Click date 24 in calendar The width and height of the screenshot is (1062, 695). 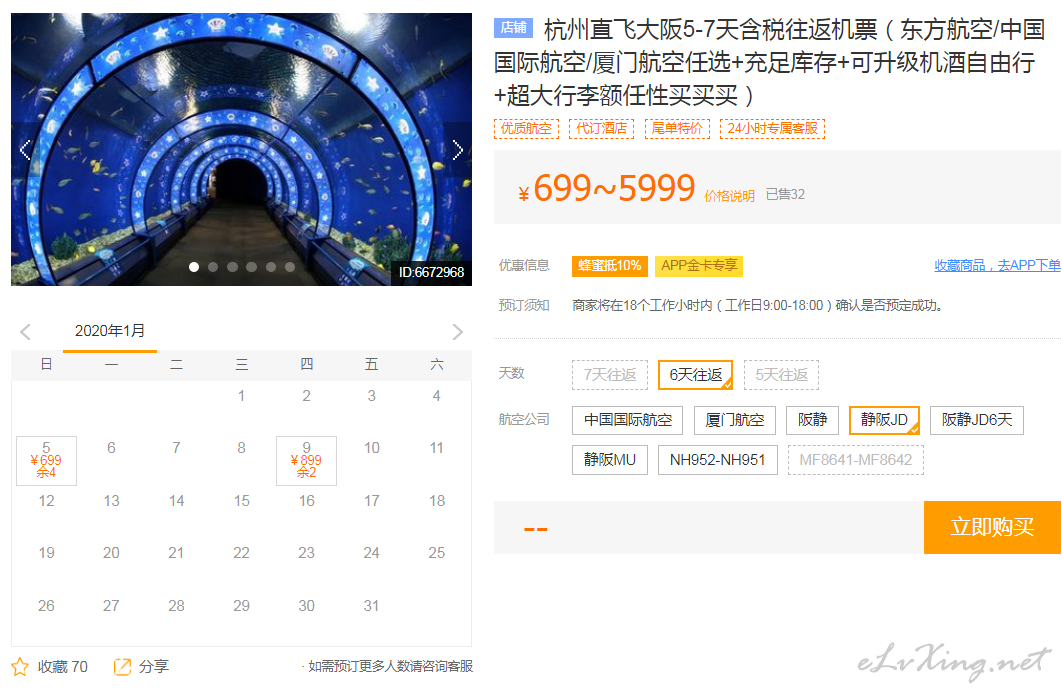point(371,553)
